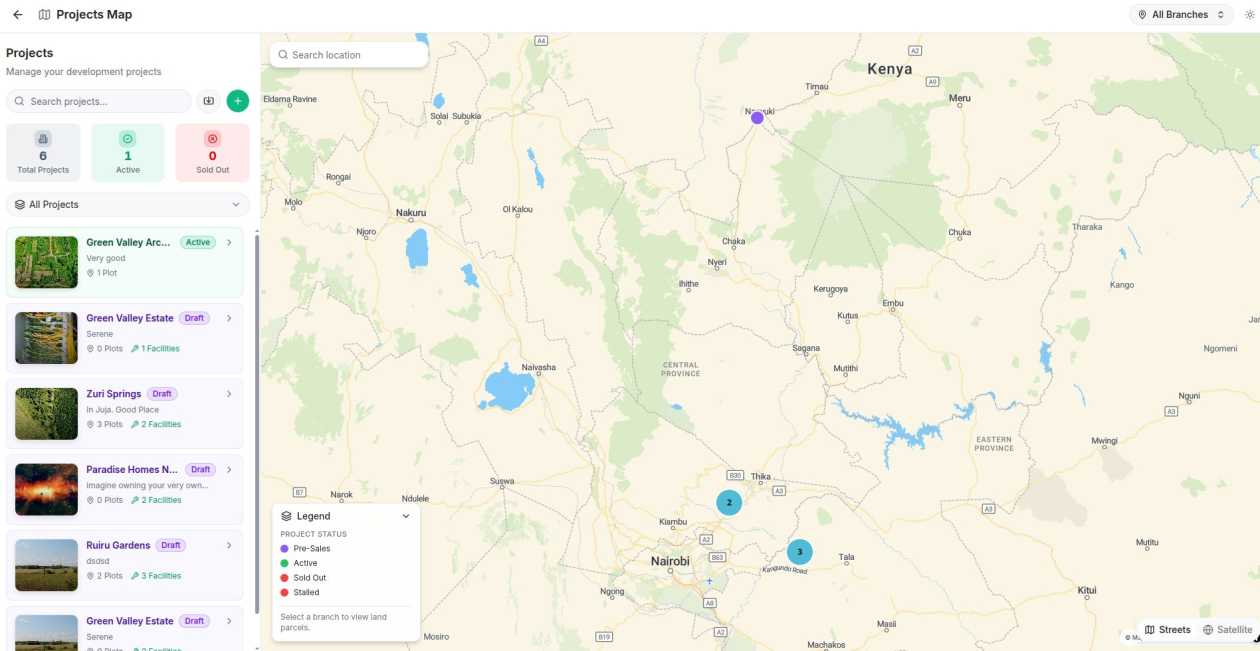Click the Draft badge on Paradise Homes
1260x651 pixels.
pos(201,469)
